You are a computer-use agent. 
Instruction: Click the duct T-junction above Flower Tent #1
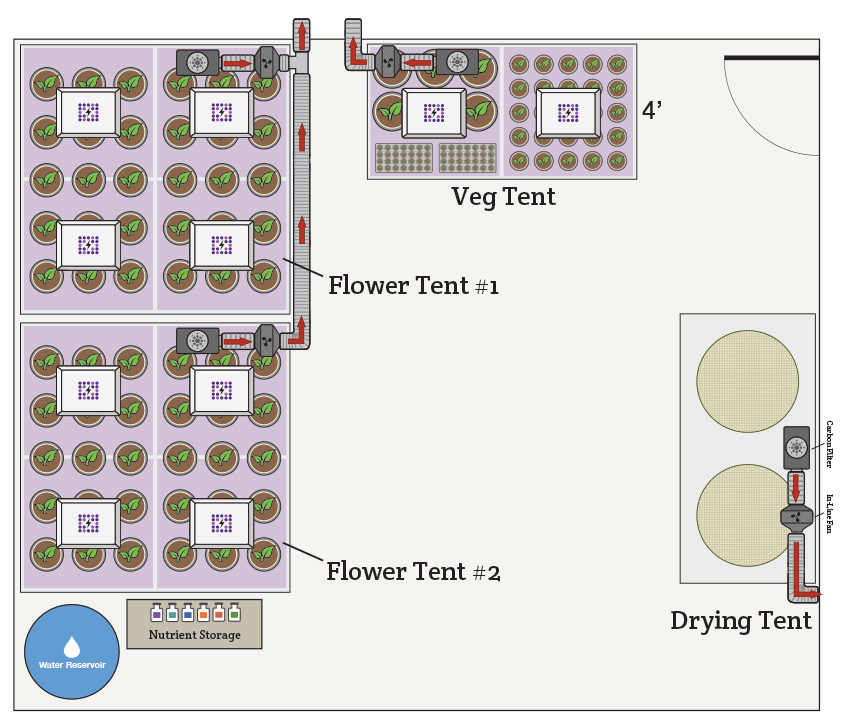coord(299,63)
